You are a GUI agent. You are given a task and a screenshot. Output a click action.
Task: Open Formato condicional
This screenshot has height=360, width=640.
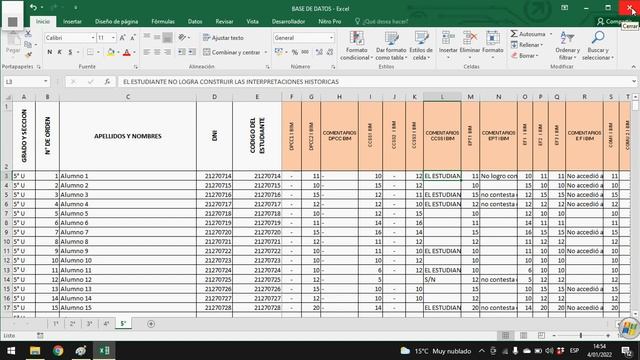click(356, 45)
